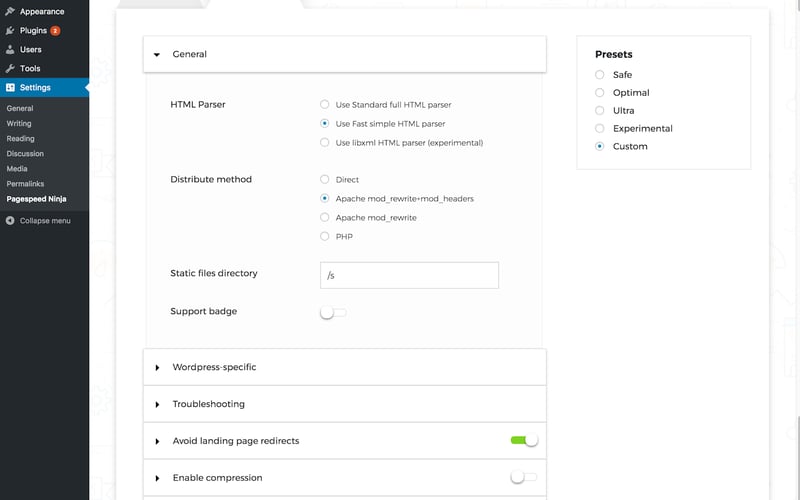Click the Static files directory field
This screenshot has height=500, width=800.
pos(409,275)
